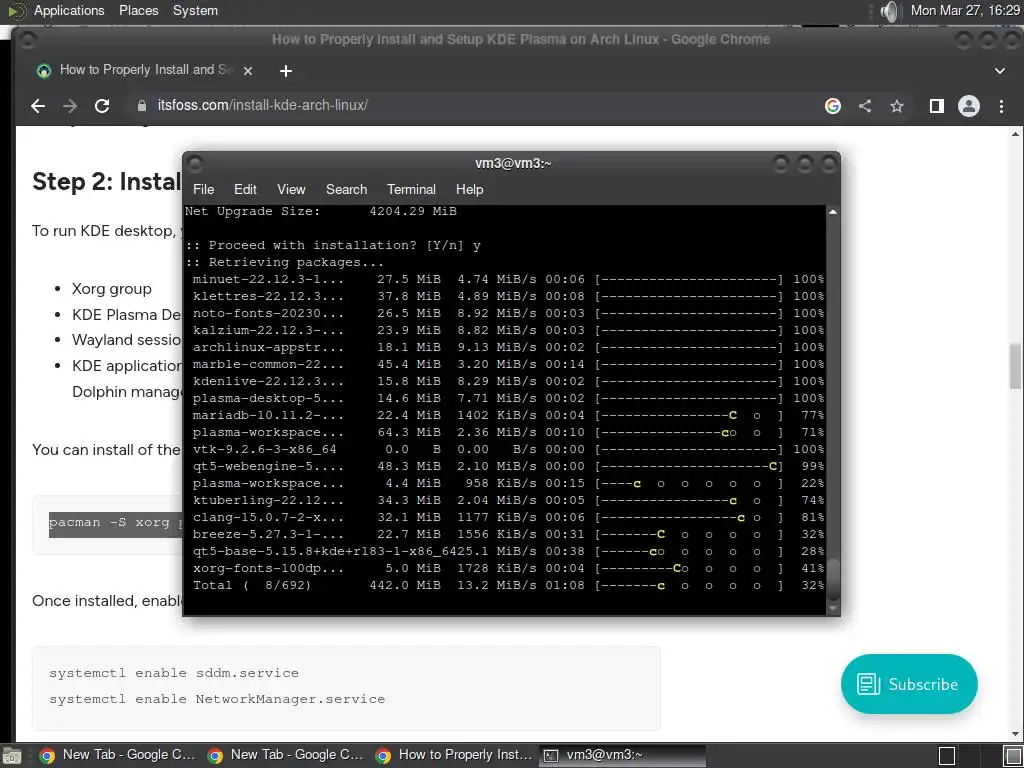Image resolution: width=1024 pixels, height=768 pixels.
Task: Click the Xorg group bullet item
Action: [112, 289]
